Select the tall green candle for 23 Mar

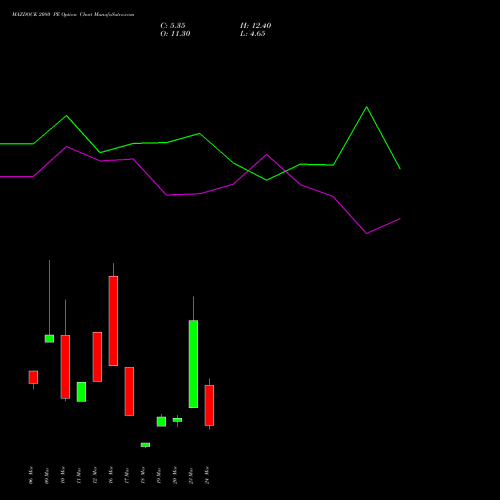pyautogui.click(x=193, y=364)
